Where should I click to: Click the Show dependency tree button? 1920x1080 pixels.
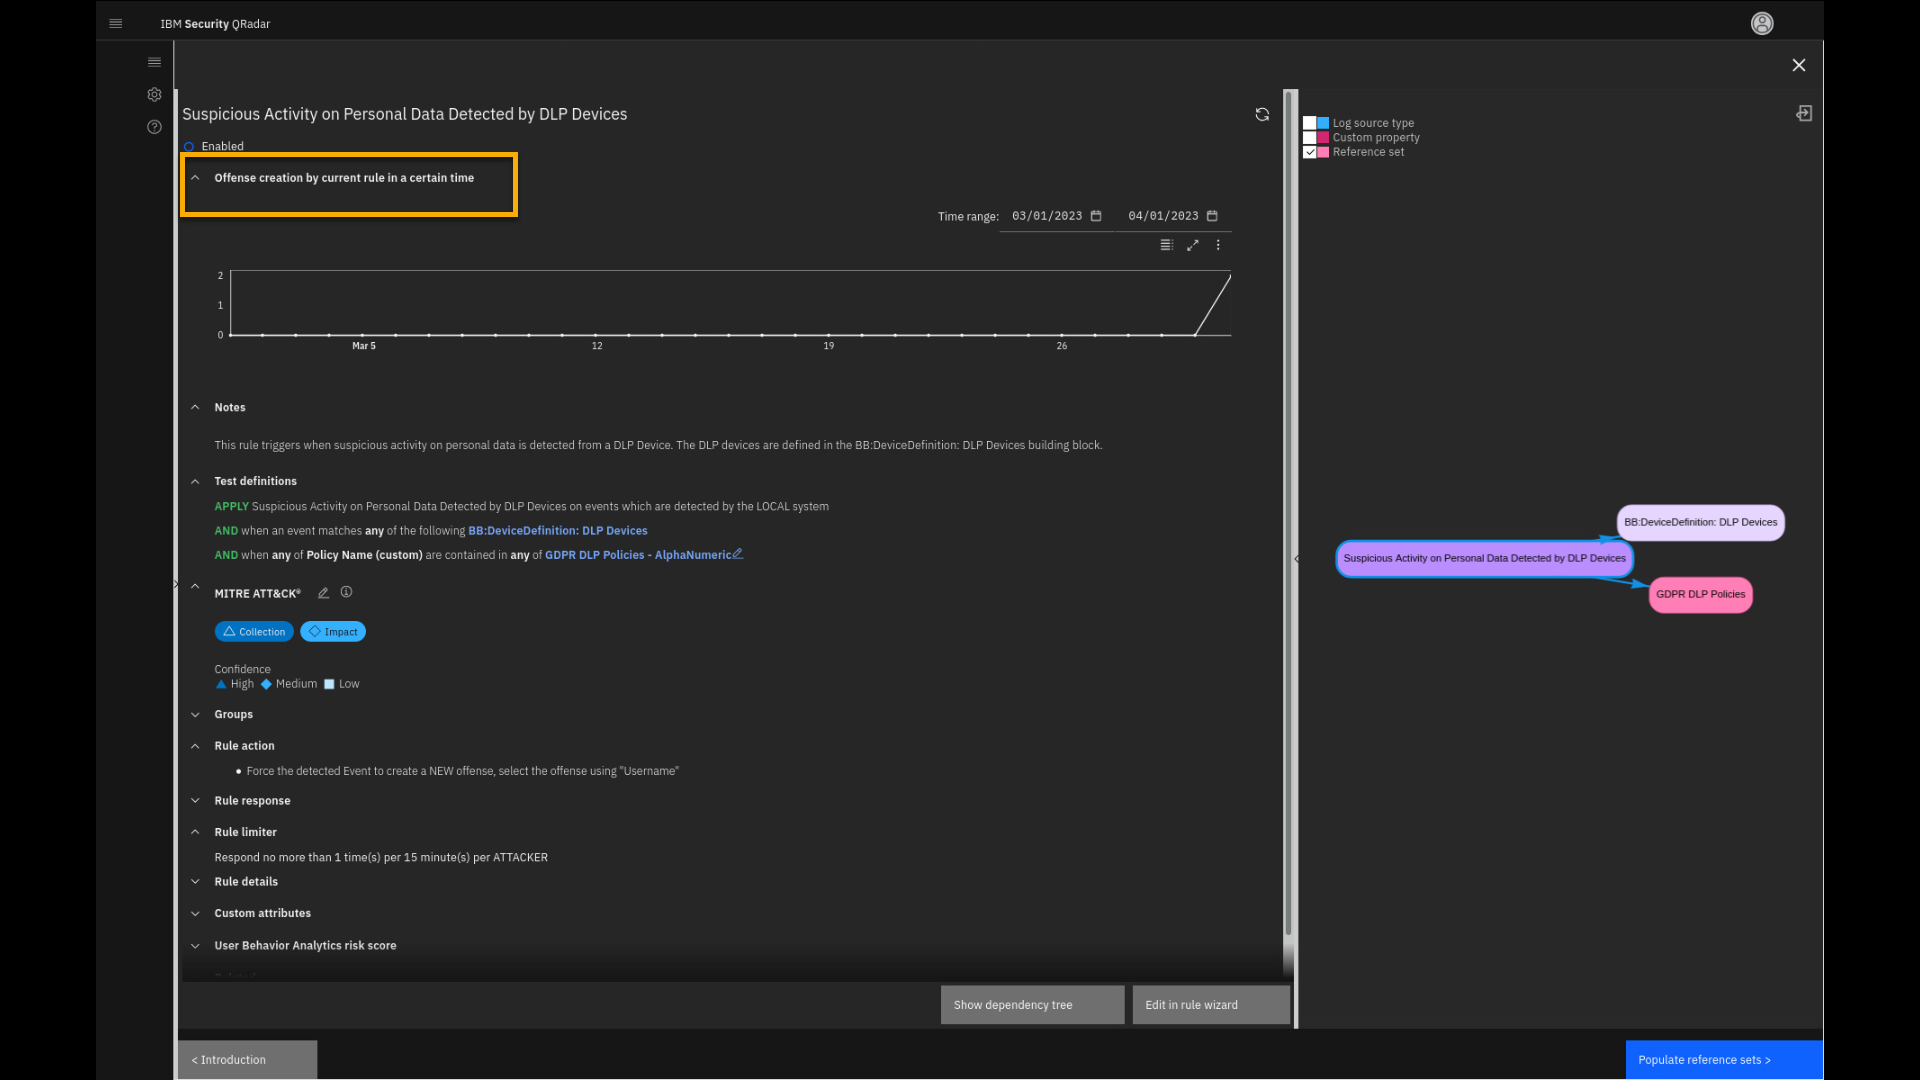[1032, 1005]
